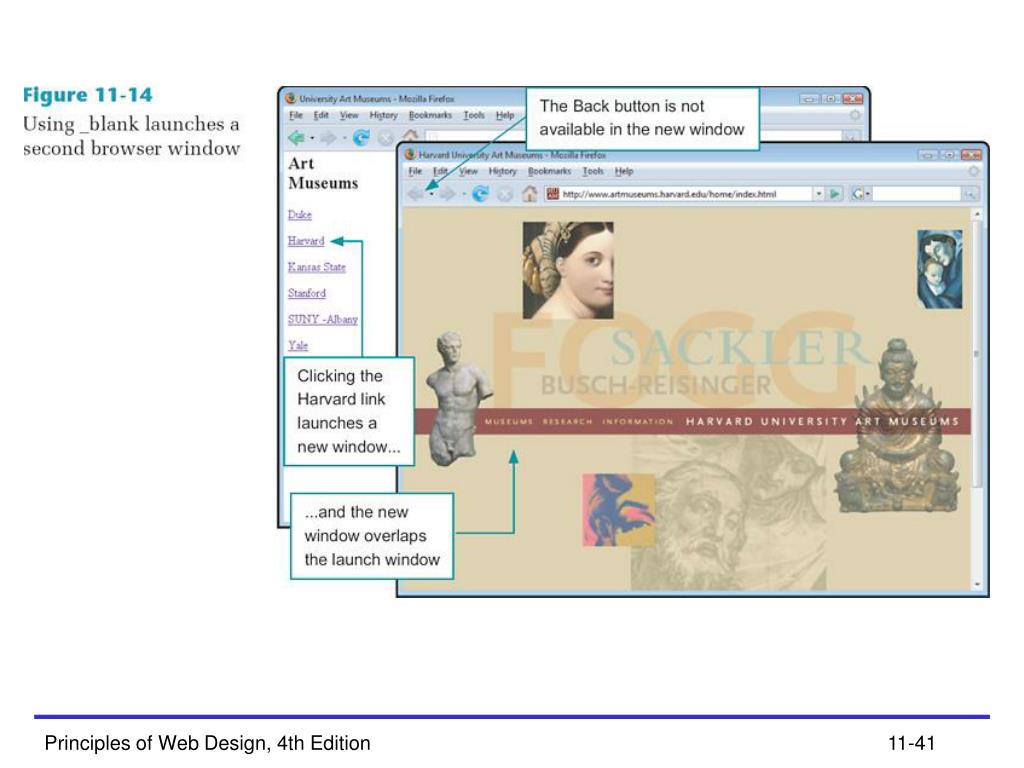This screenshot has height=768, width=1024.
Task: Click the pink and blue abstract artwork
Action: [618, 510]
